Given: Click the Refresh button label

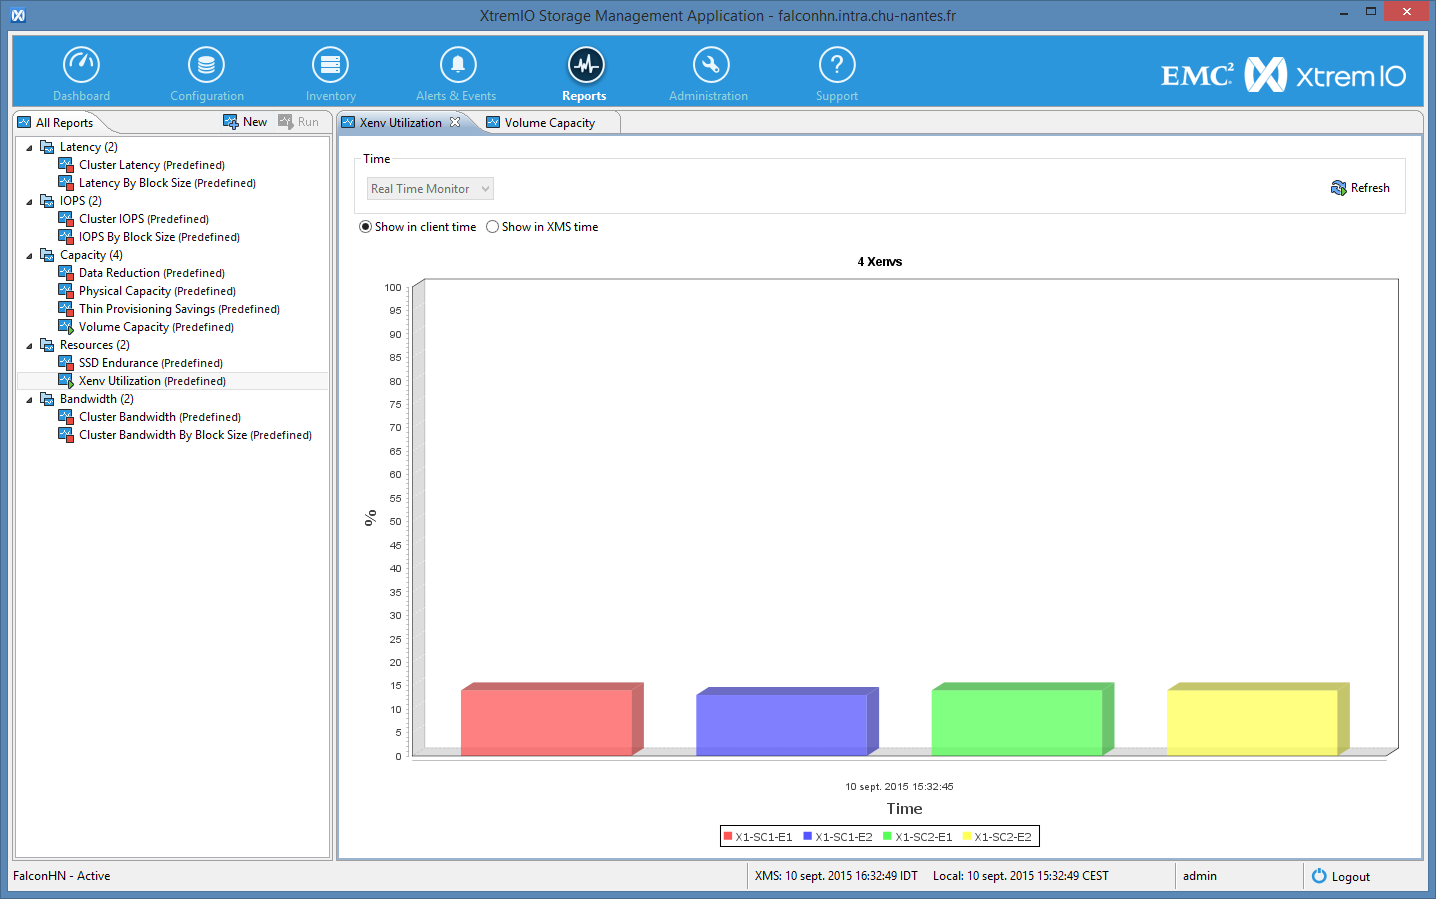Looking at the screenshot, I should 1370,188.
